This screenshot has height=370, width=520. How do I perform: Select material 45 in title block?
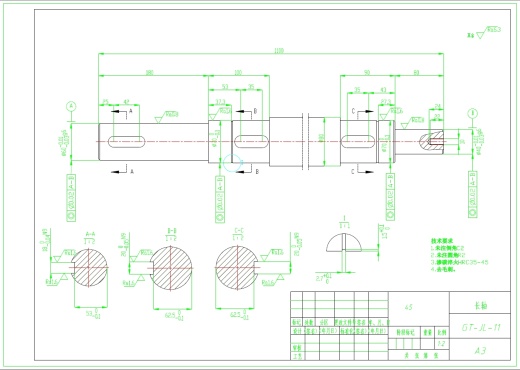point(408,307)
